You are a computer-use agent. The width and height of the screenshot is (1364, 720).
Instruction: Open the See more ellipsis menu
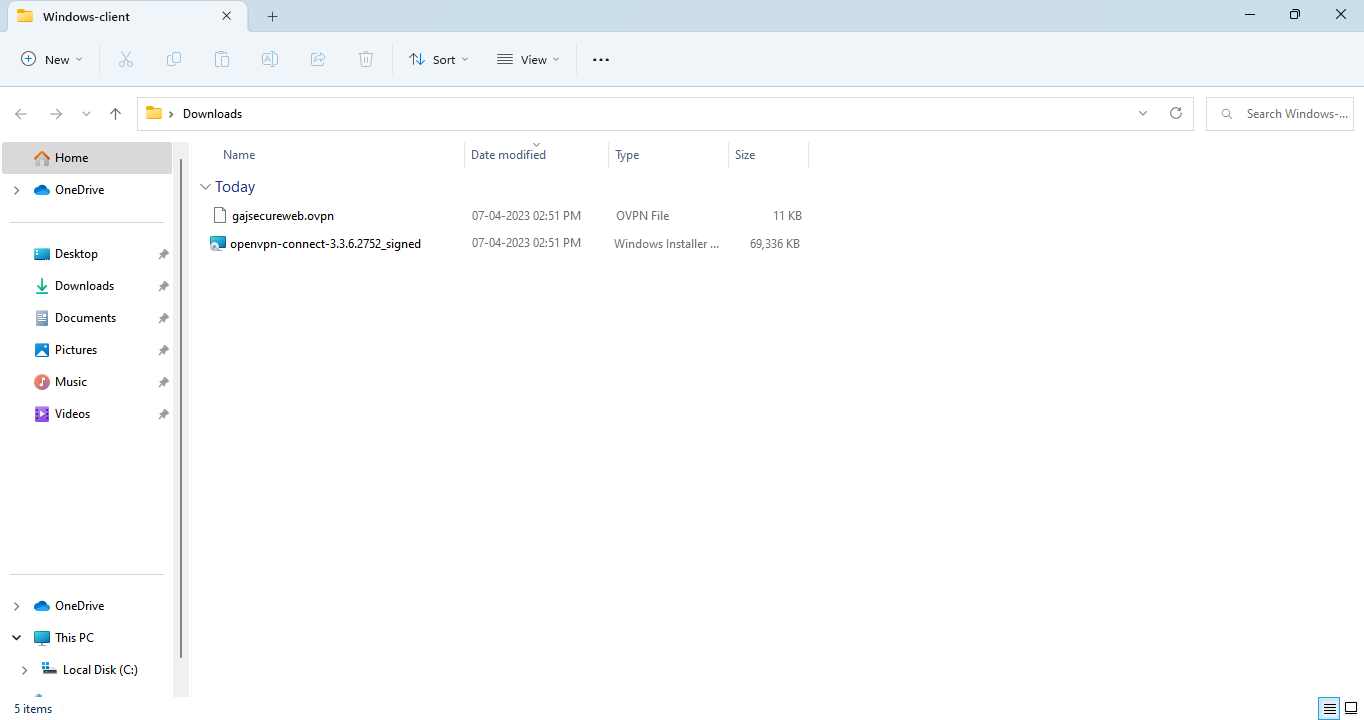pyautogui.click(x=601, y=60)
